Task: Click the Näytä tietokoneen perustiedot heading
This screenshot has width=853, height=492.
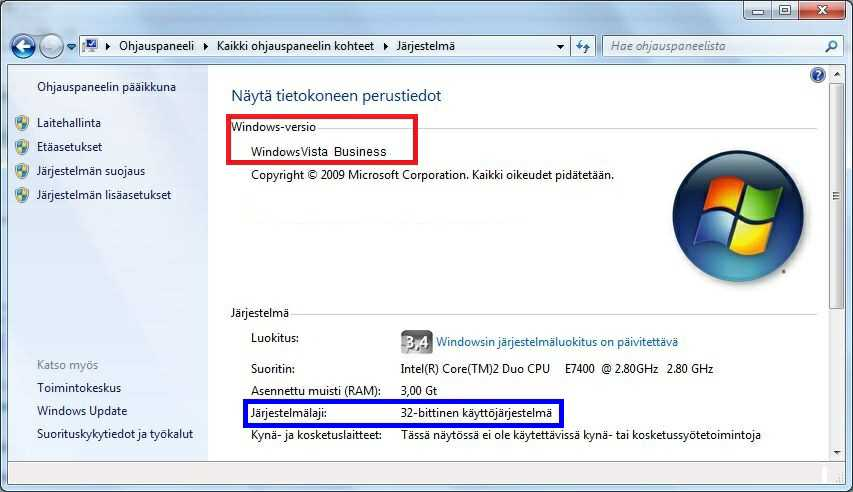Action: coord(336,96)
